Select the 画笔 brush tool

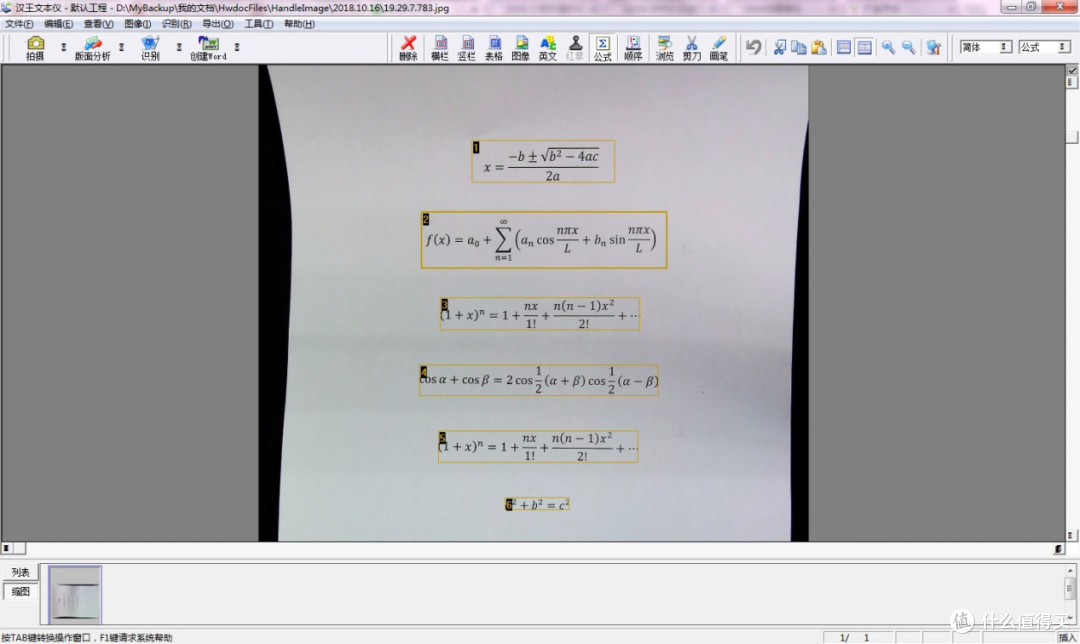point(718,48)
